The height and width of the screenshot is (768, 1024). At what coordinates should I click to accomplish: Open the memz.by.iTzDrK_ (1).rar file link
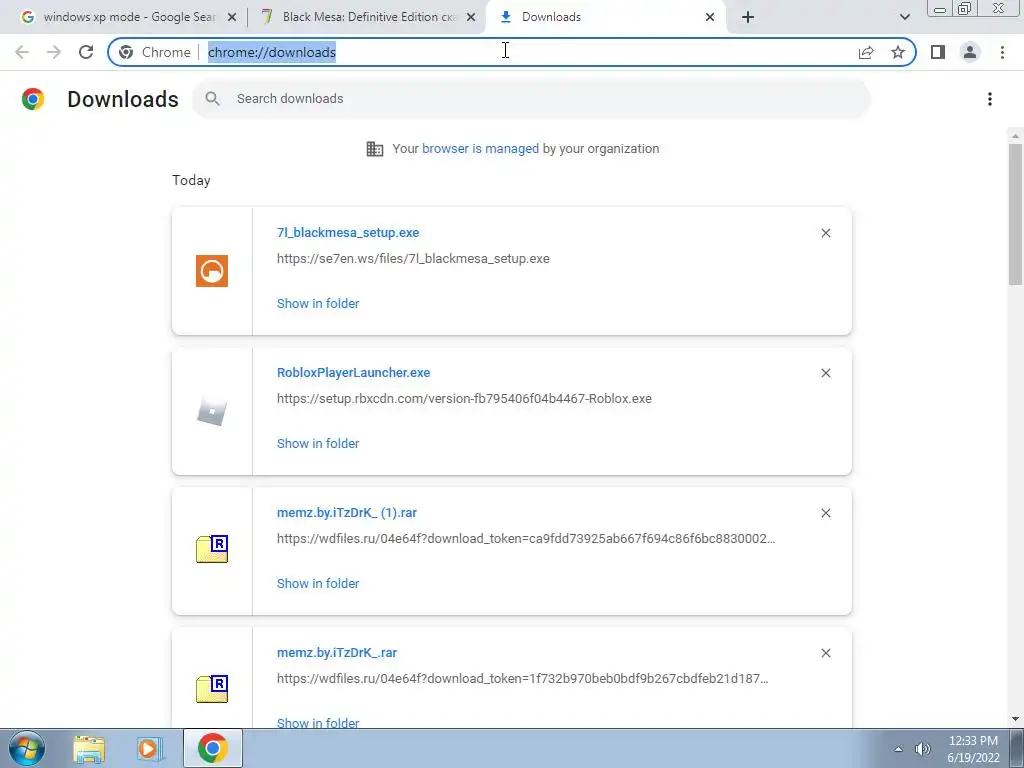[347, 513]
